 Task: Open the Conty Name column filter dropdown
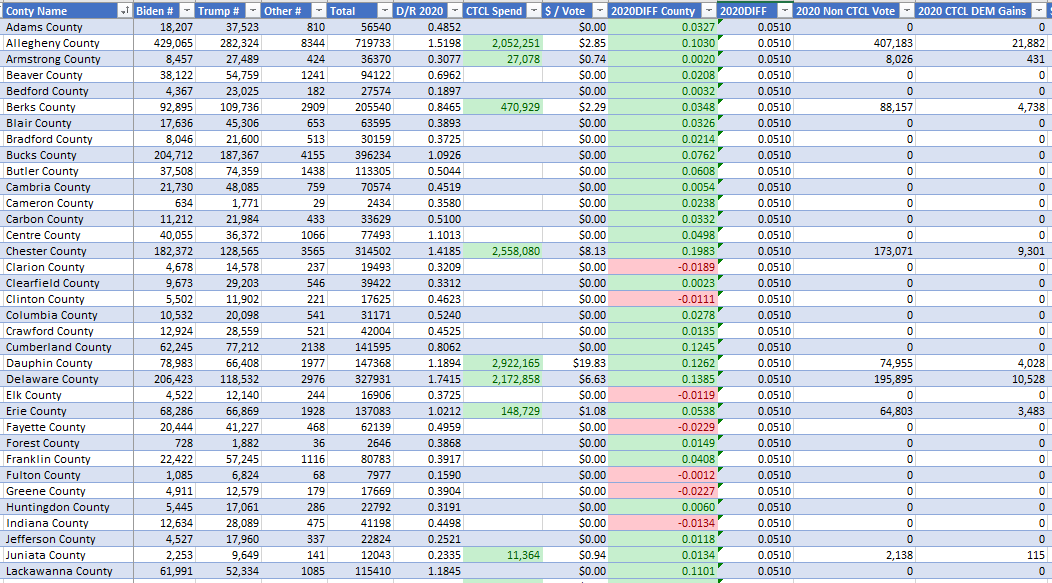[x=125, y=11]
